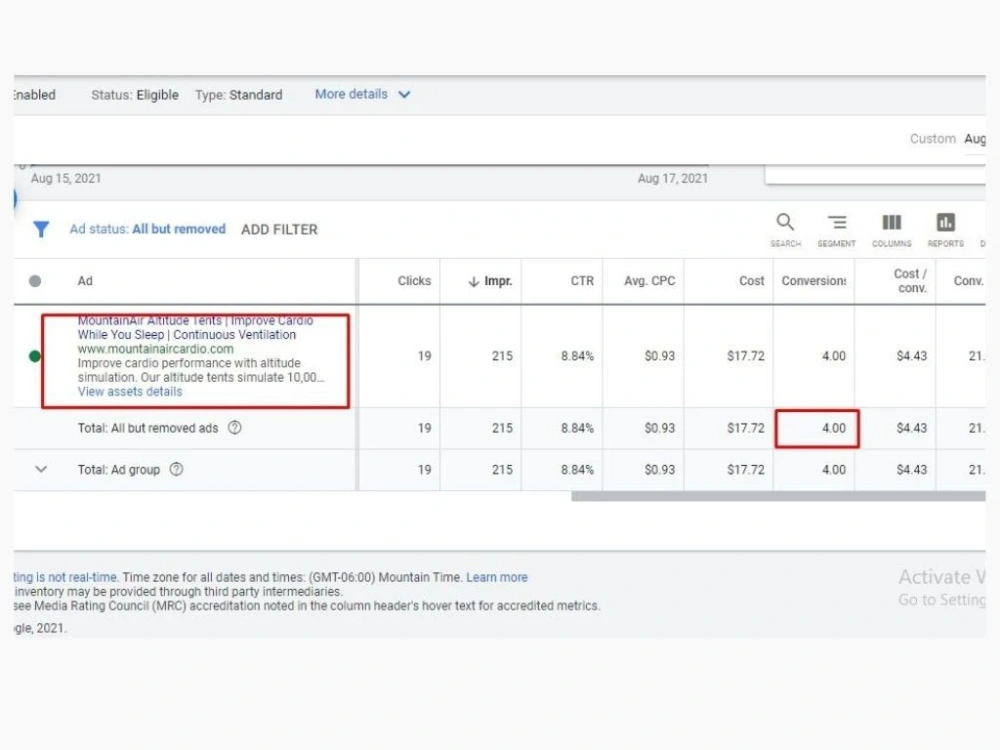Click the $4.43 cost/conv. in the ad row
This screenshot has height=750, width=1000.
[x=911, y=356]
